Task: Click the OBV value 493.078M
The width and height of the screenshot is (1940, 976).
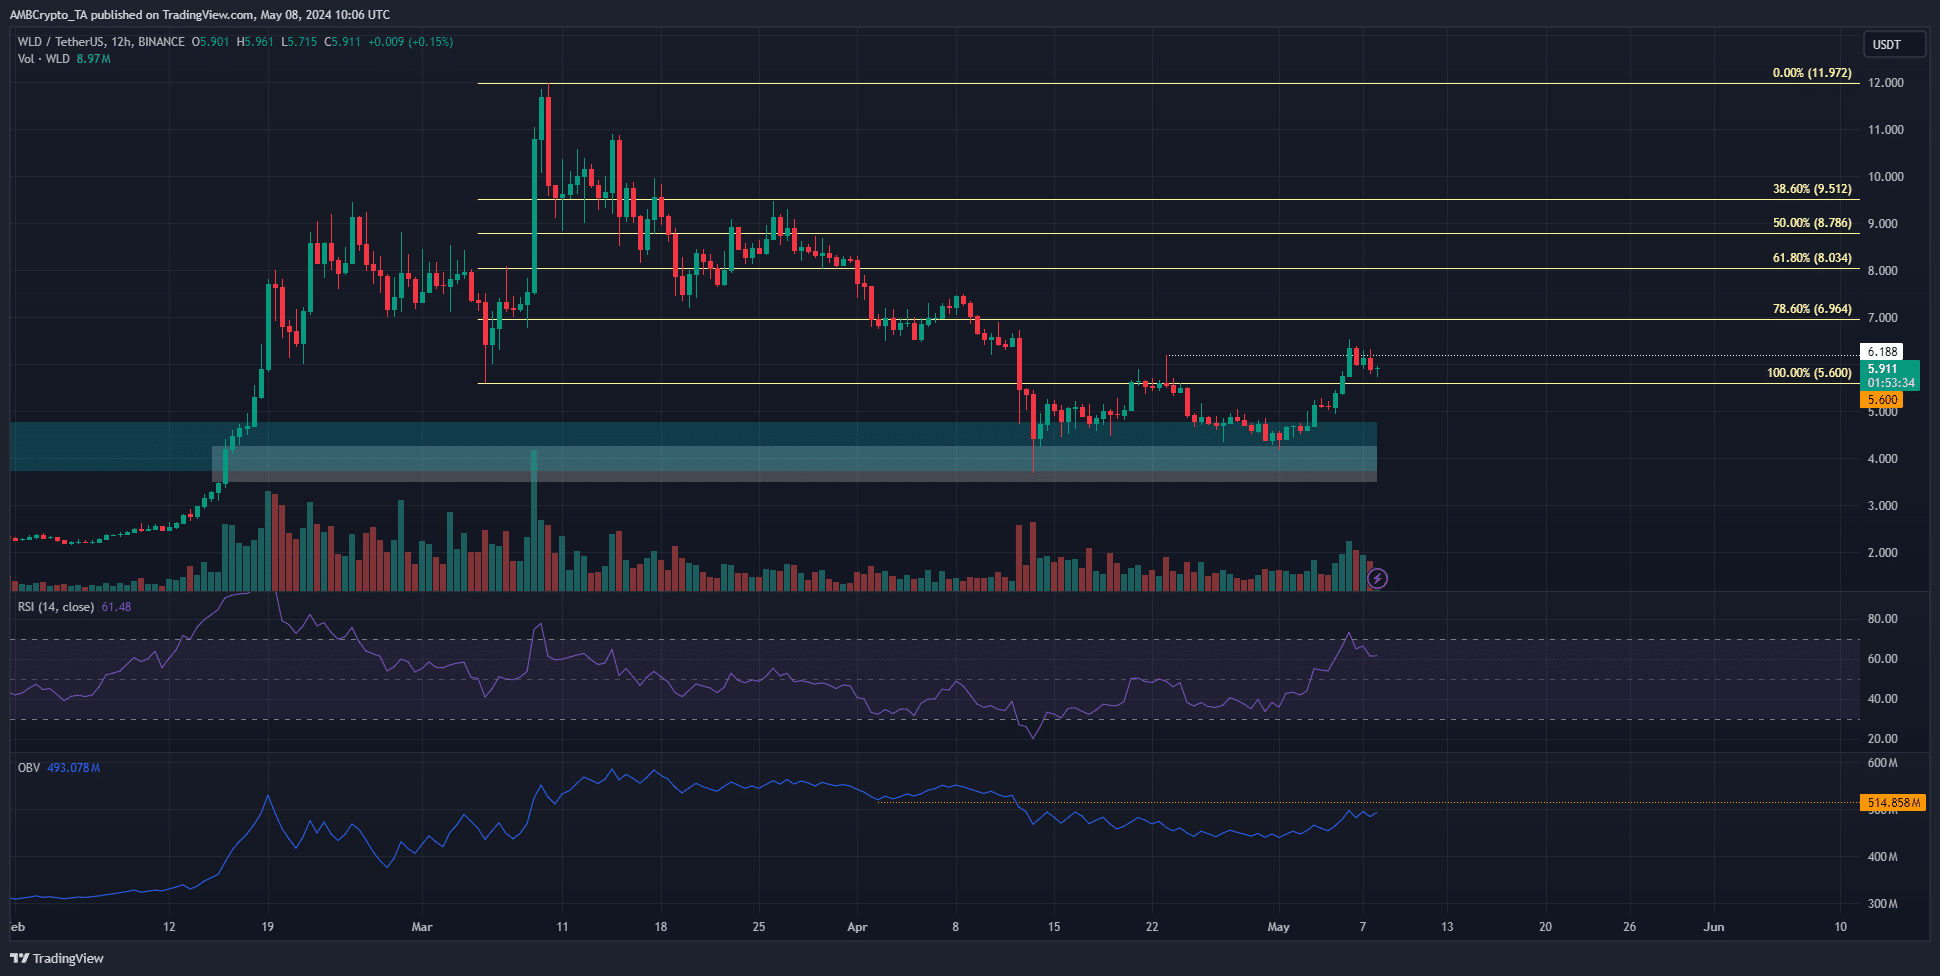Action: [74, 768]
